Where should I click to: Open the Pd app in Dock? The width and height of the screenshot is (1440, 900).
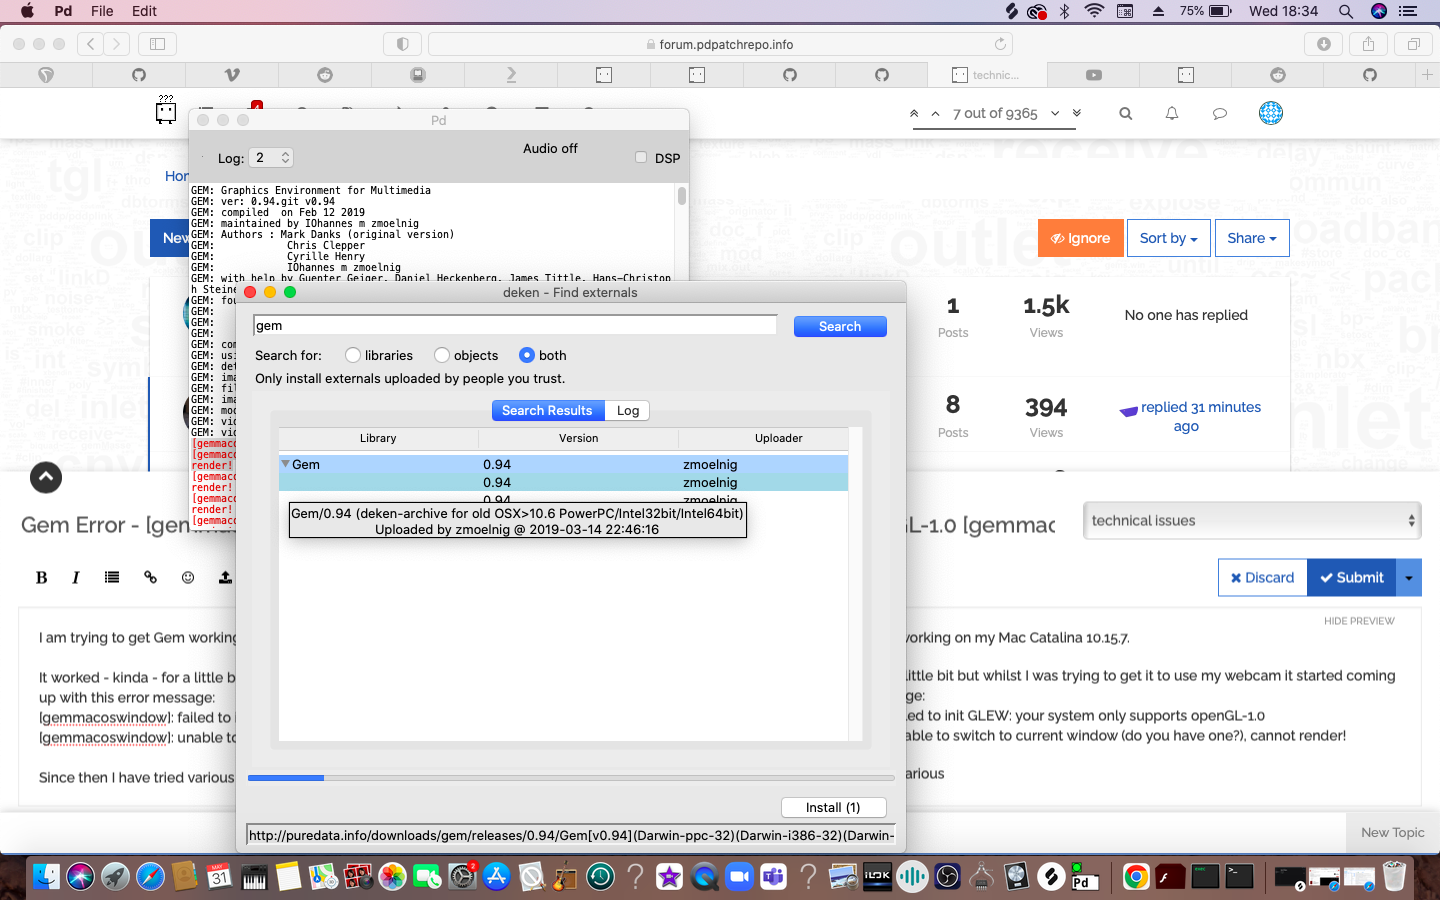(1084, 877)
